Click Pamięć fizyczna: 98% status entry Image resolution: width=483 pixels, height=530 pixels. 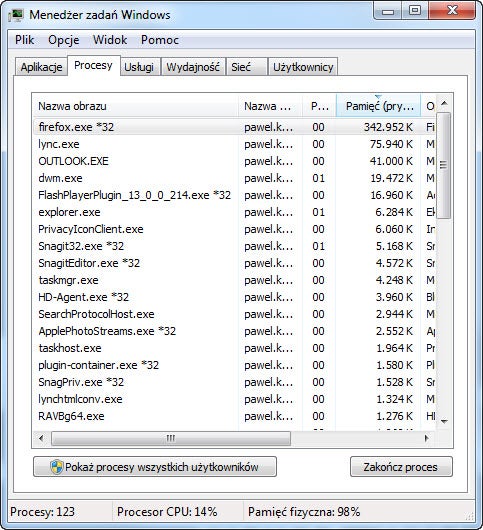[x=304, y=512]
